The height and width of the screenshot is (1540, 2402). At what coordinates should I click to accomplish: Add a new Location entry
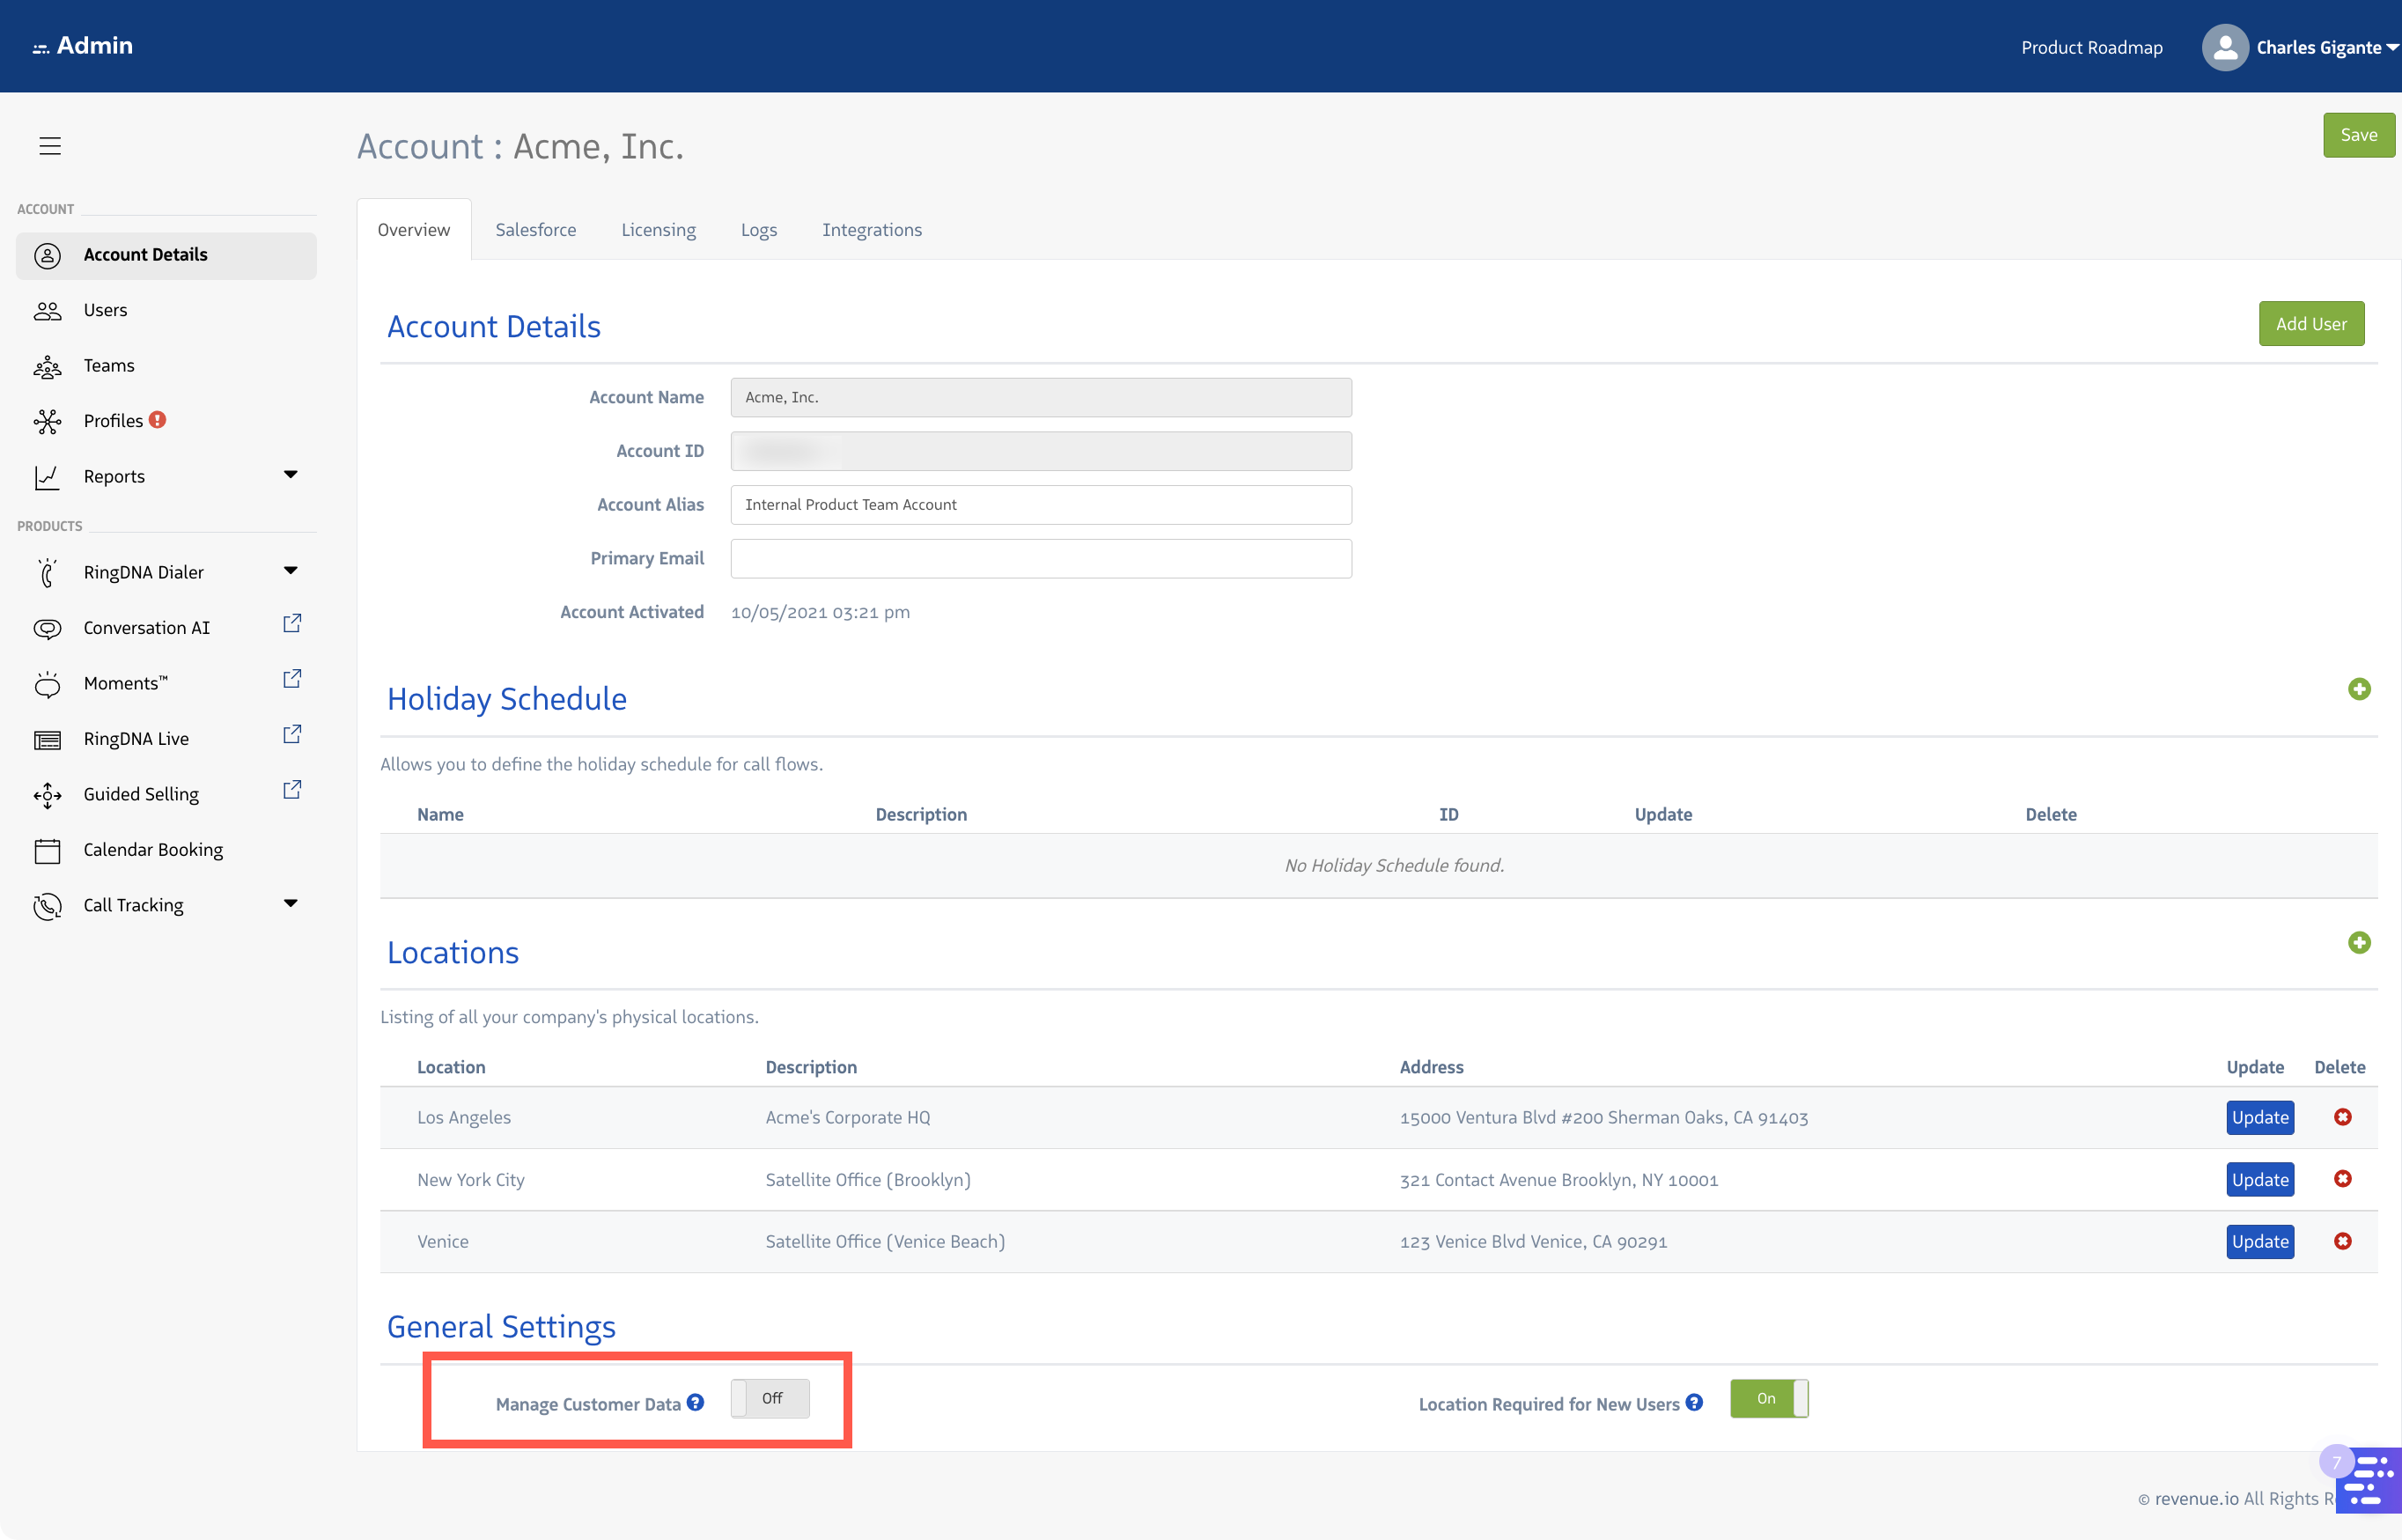tap(2361, 943)
